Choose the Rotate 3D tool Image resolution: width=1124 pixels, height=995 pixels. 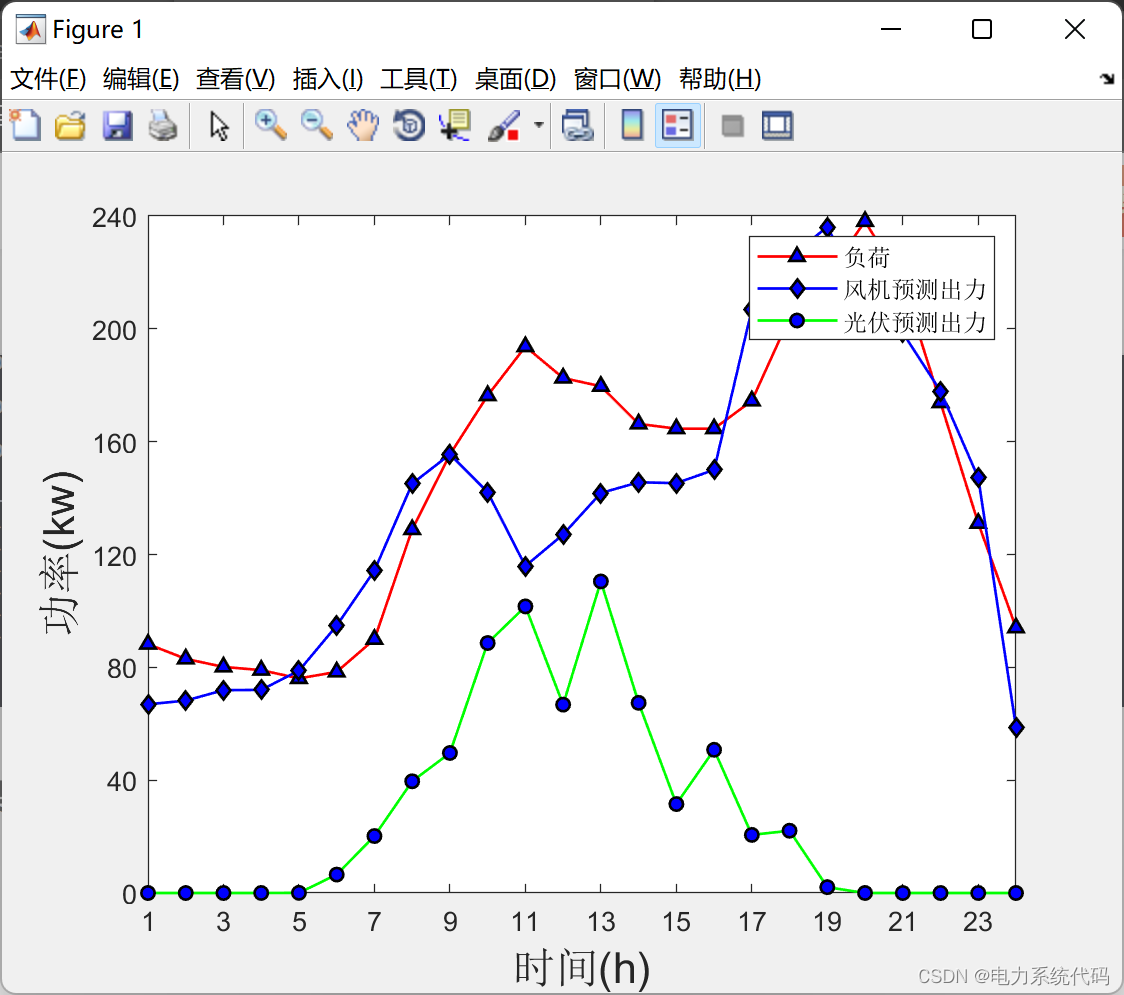tap(409, 126)
